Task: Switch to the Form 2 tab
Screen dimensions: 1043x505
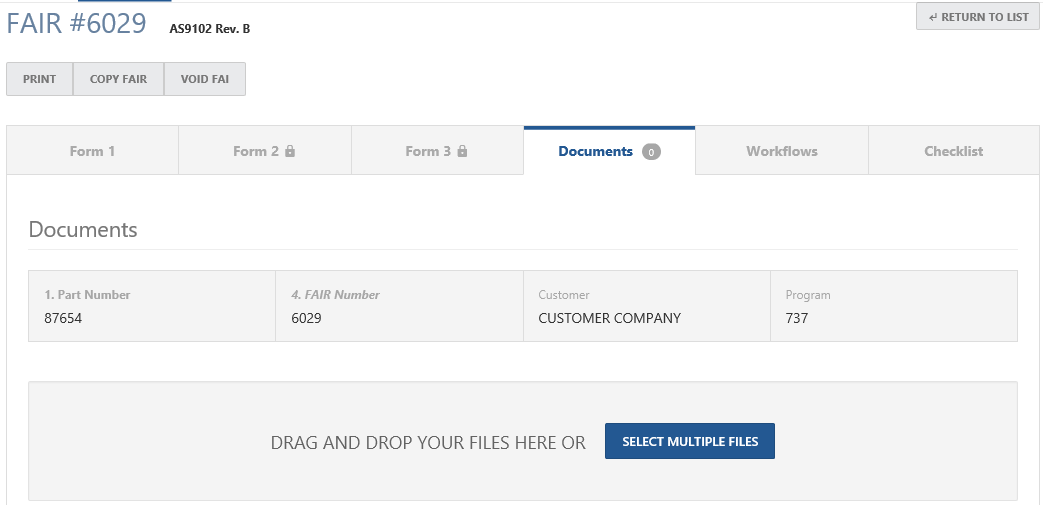Action: pos(265,150)
